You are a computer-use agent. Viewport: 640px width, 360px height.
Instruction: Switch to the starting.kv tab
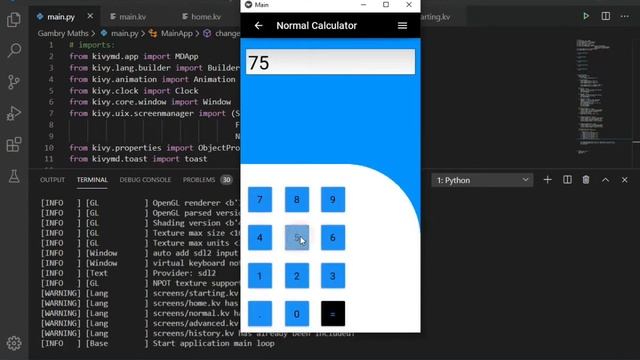point(436,17)
